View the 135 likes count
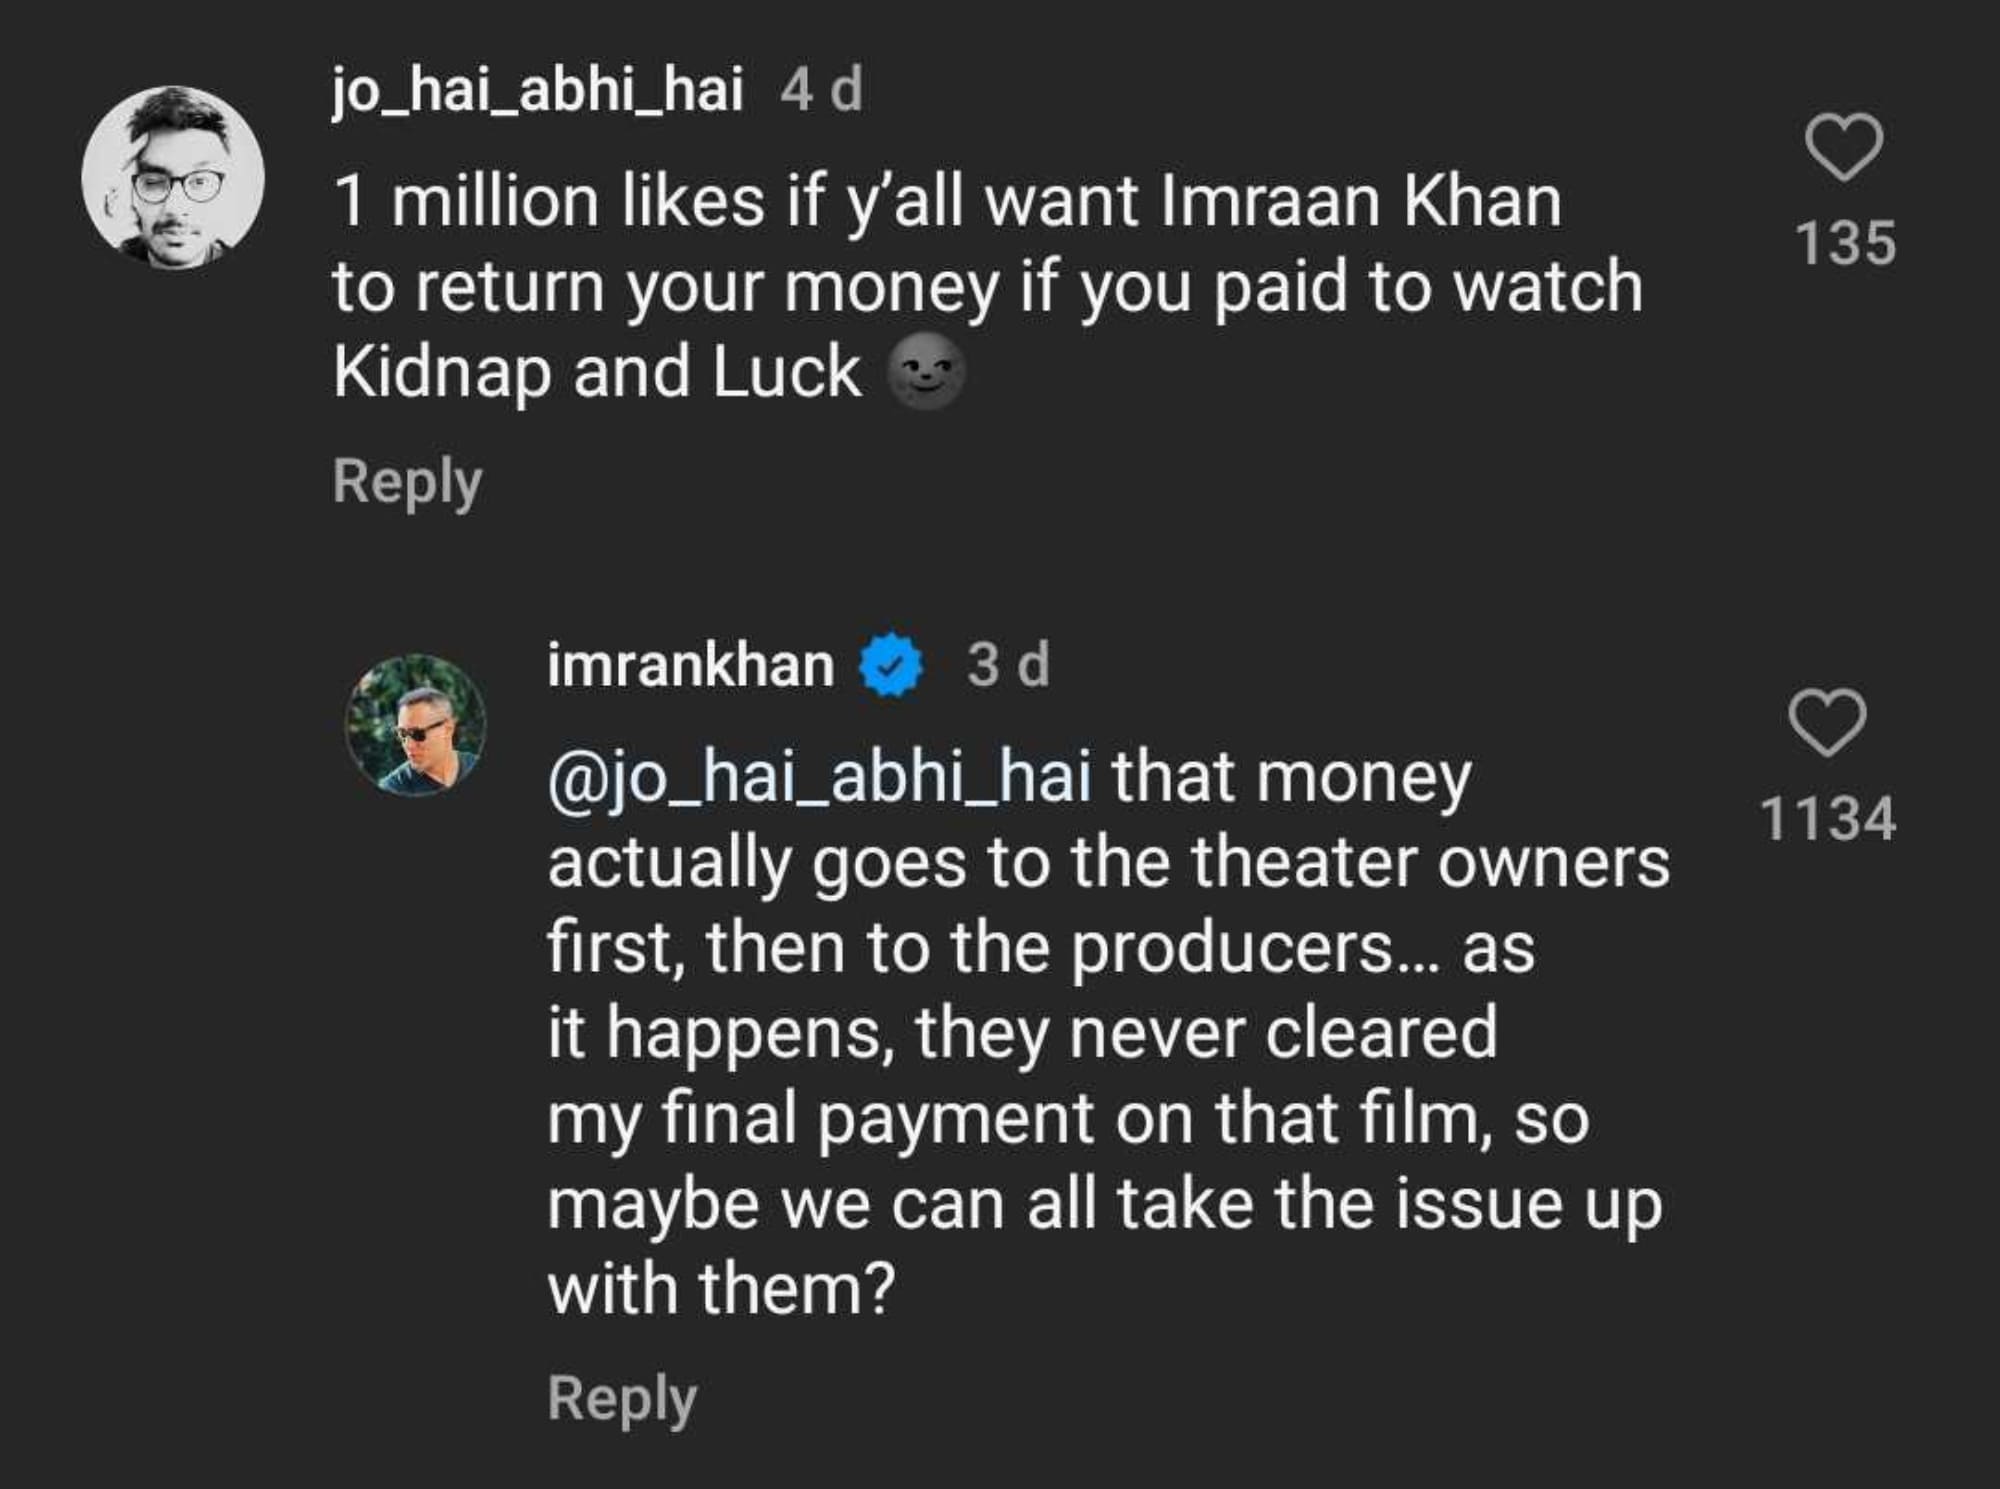 pos(1845,243)
